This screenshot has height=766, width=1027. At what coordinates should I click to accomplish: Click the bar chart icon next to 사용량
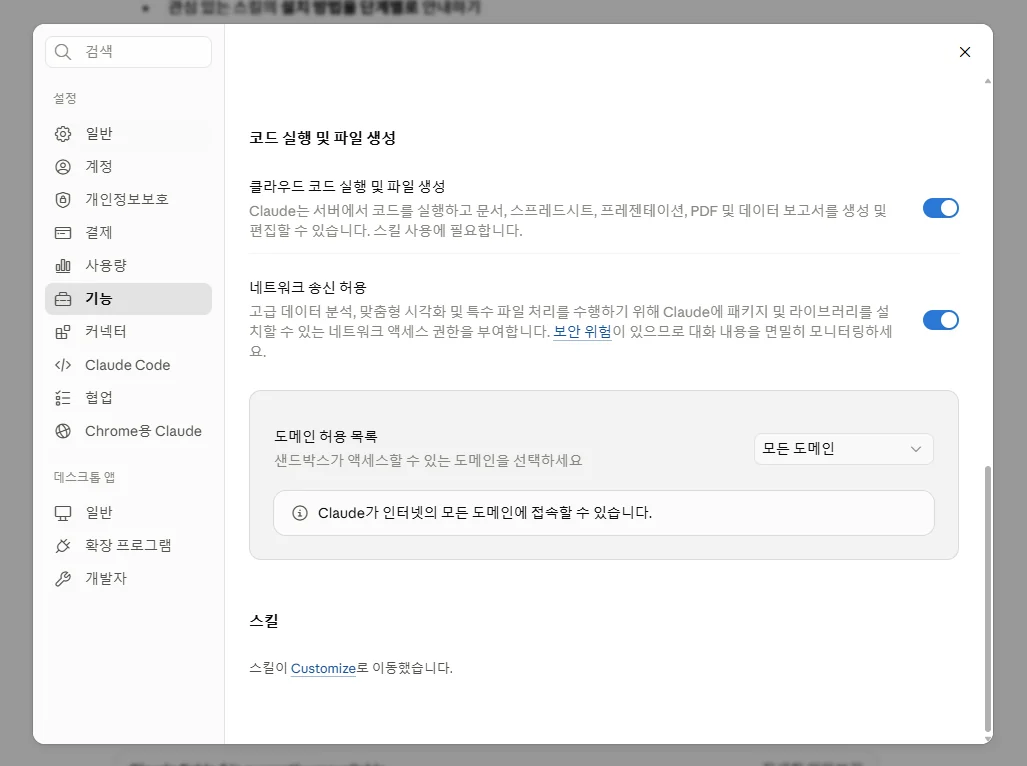[63, 266]
